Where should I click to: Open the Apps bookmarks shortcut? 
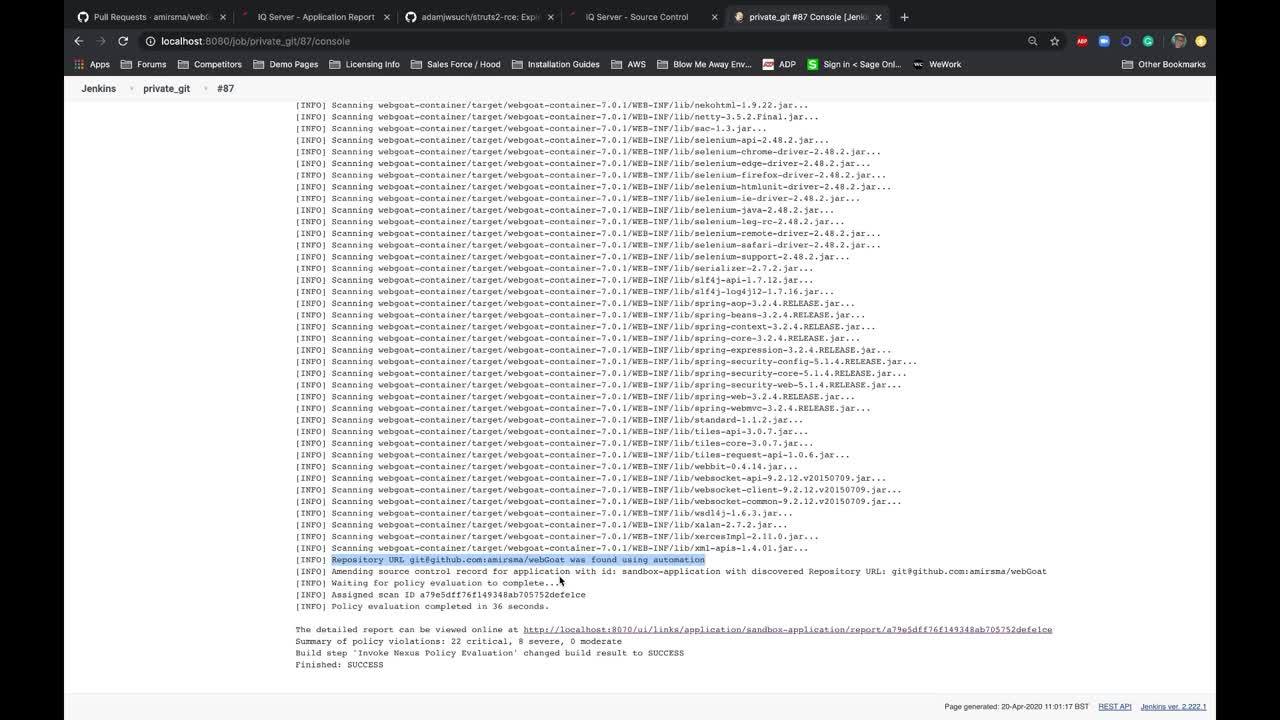coord(92,64)
